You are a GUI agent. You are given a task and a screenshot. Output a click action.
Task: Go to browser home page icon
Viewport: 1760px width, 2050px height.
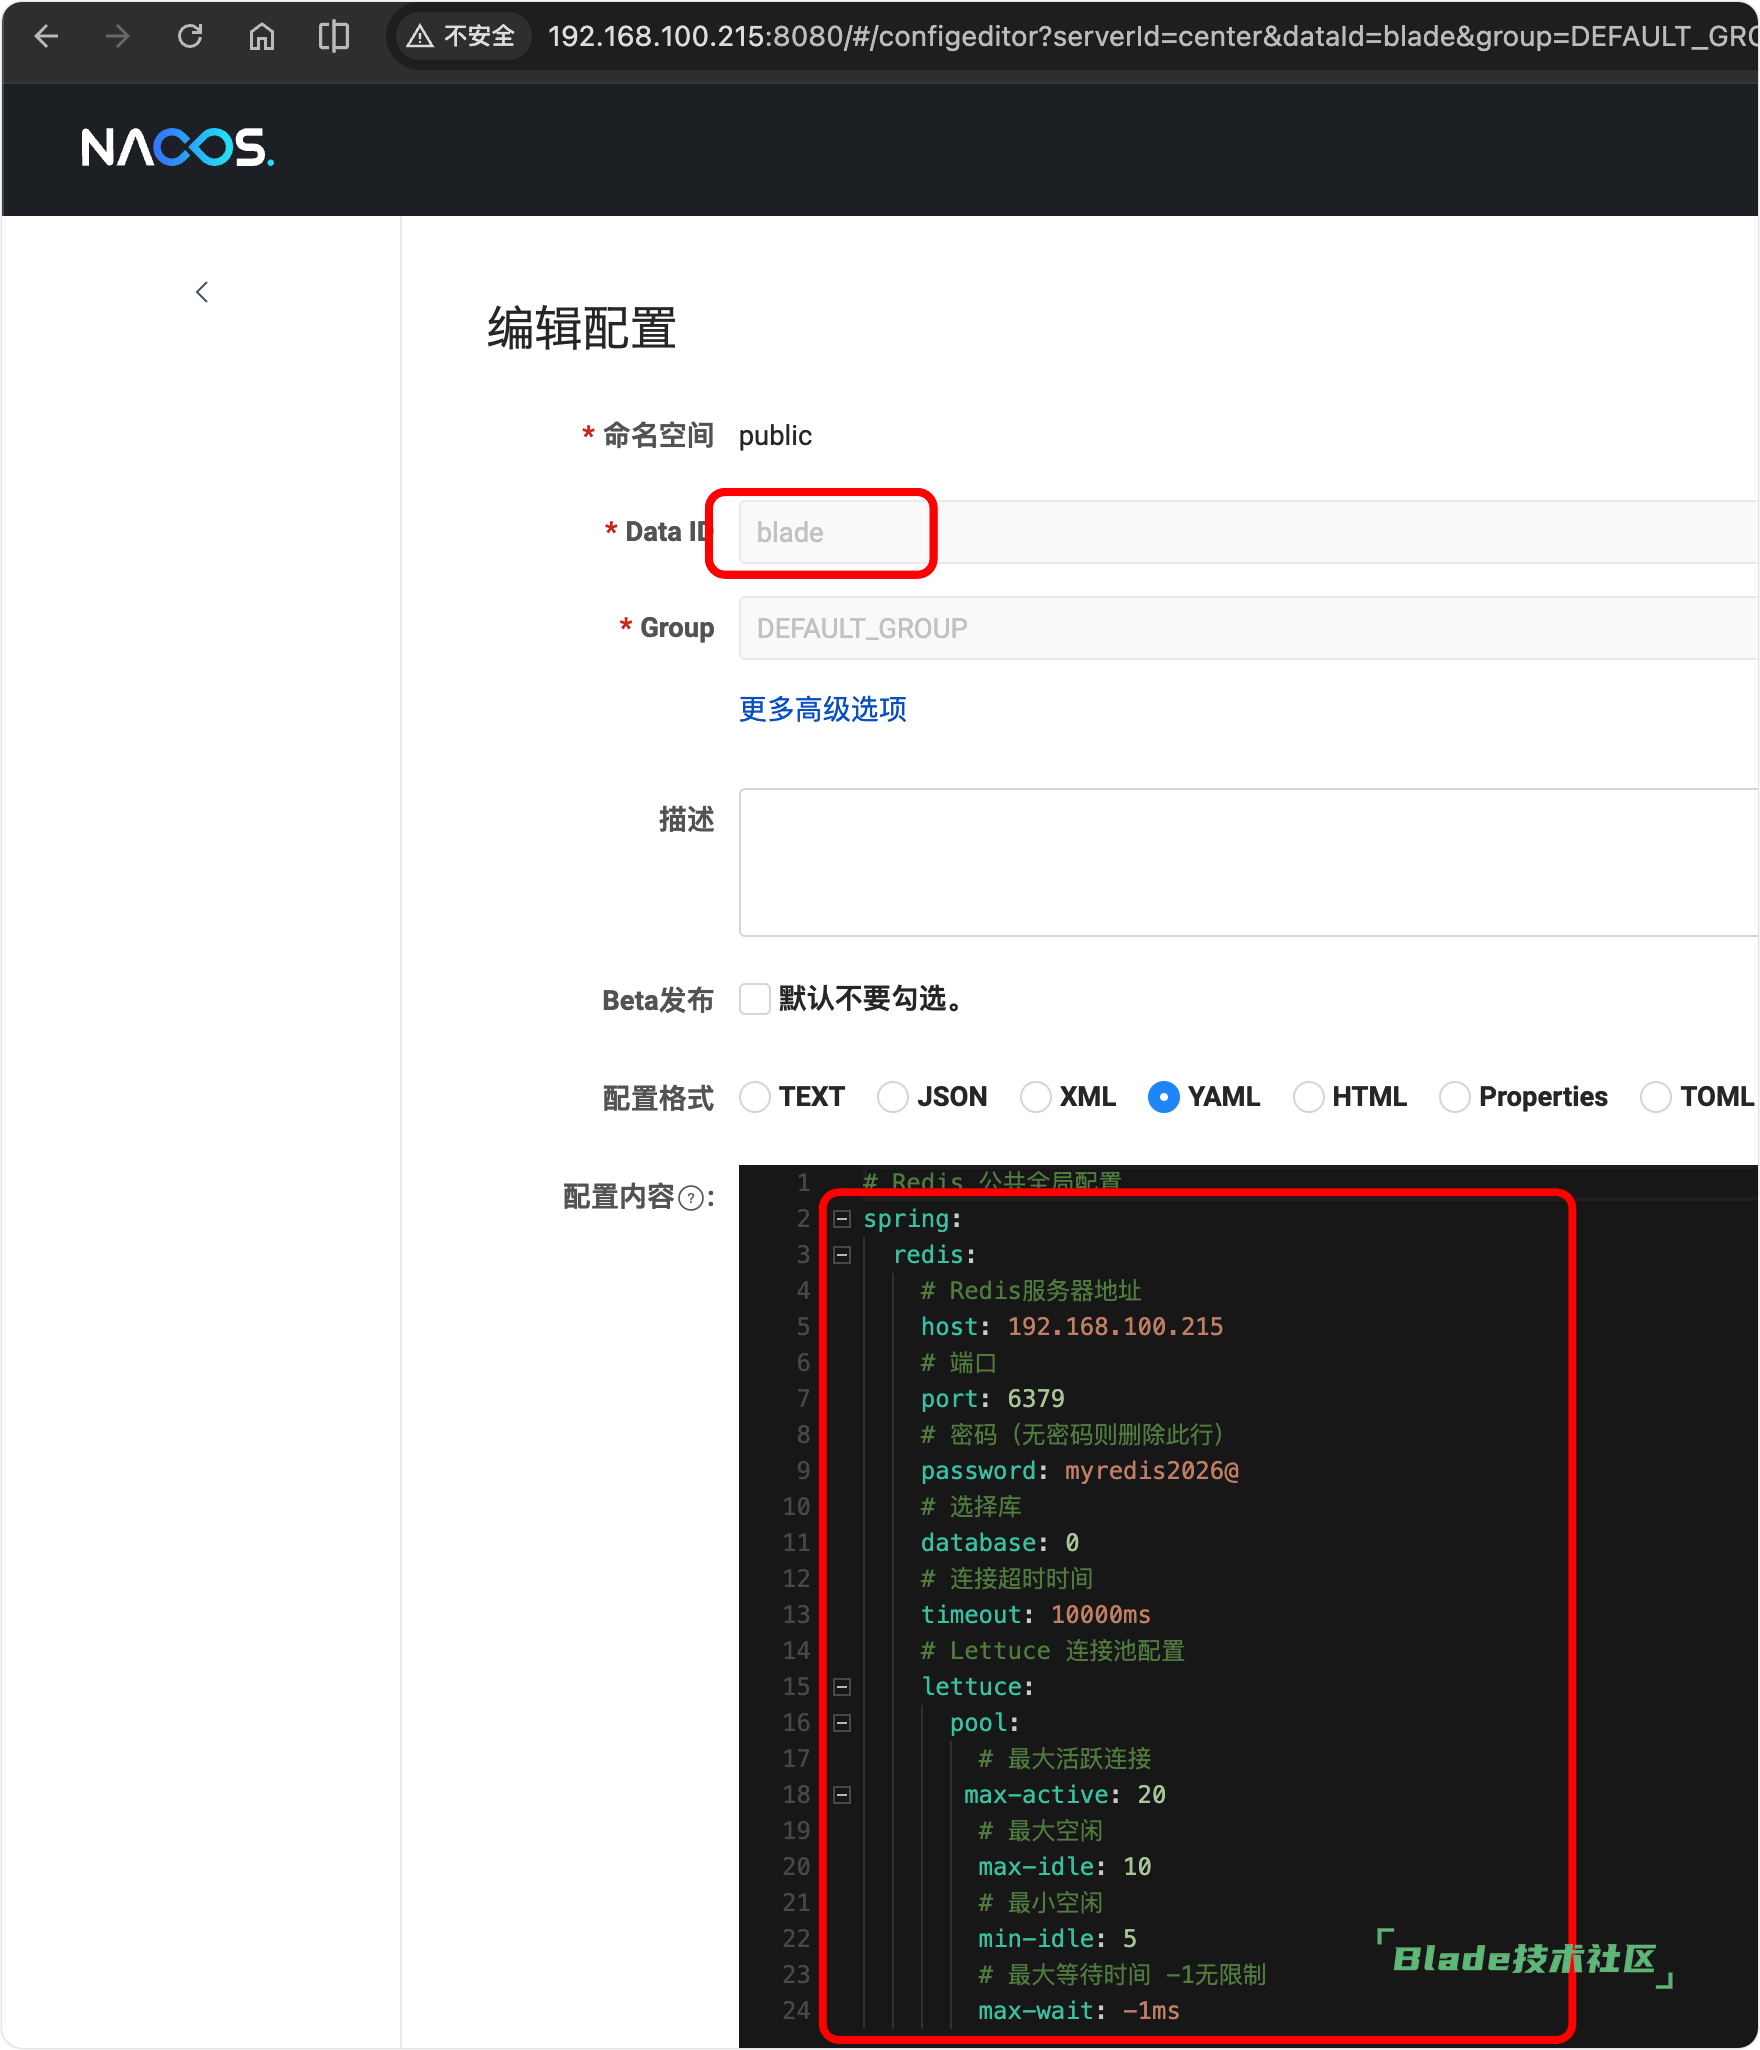tap(262, 37)
